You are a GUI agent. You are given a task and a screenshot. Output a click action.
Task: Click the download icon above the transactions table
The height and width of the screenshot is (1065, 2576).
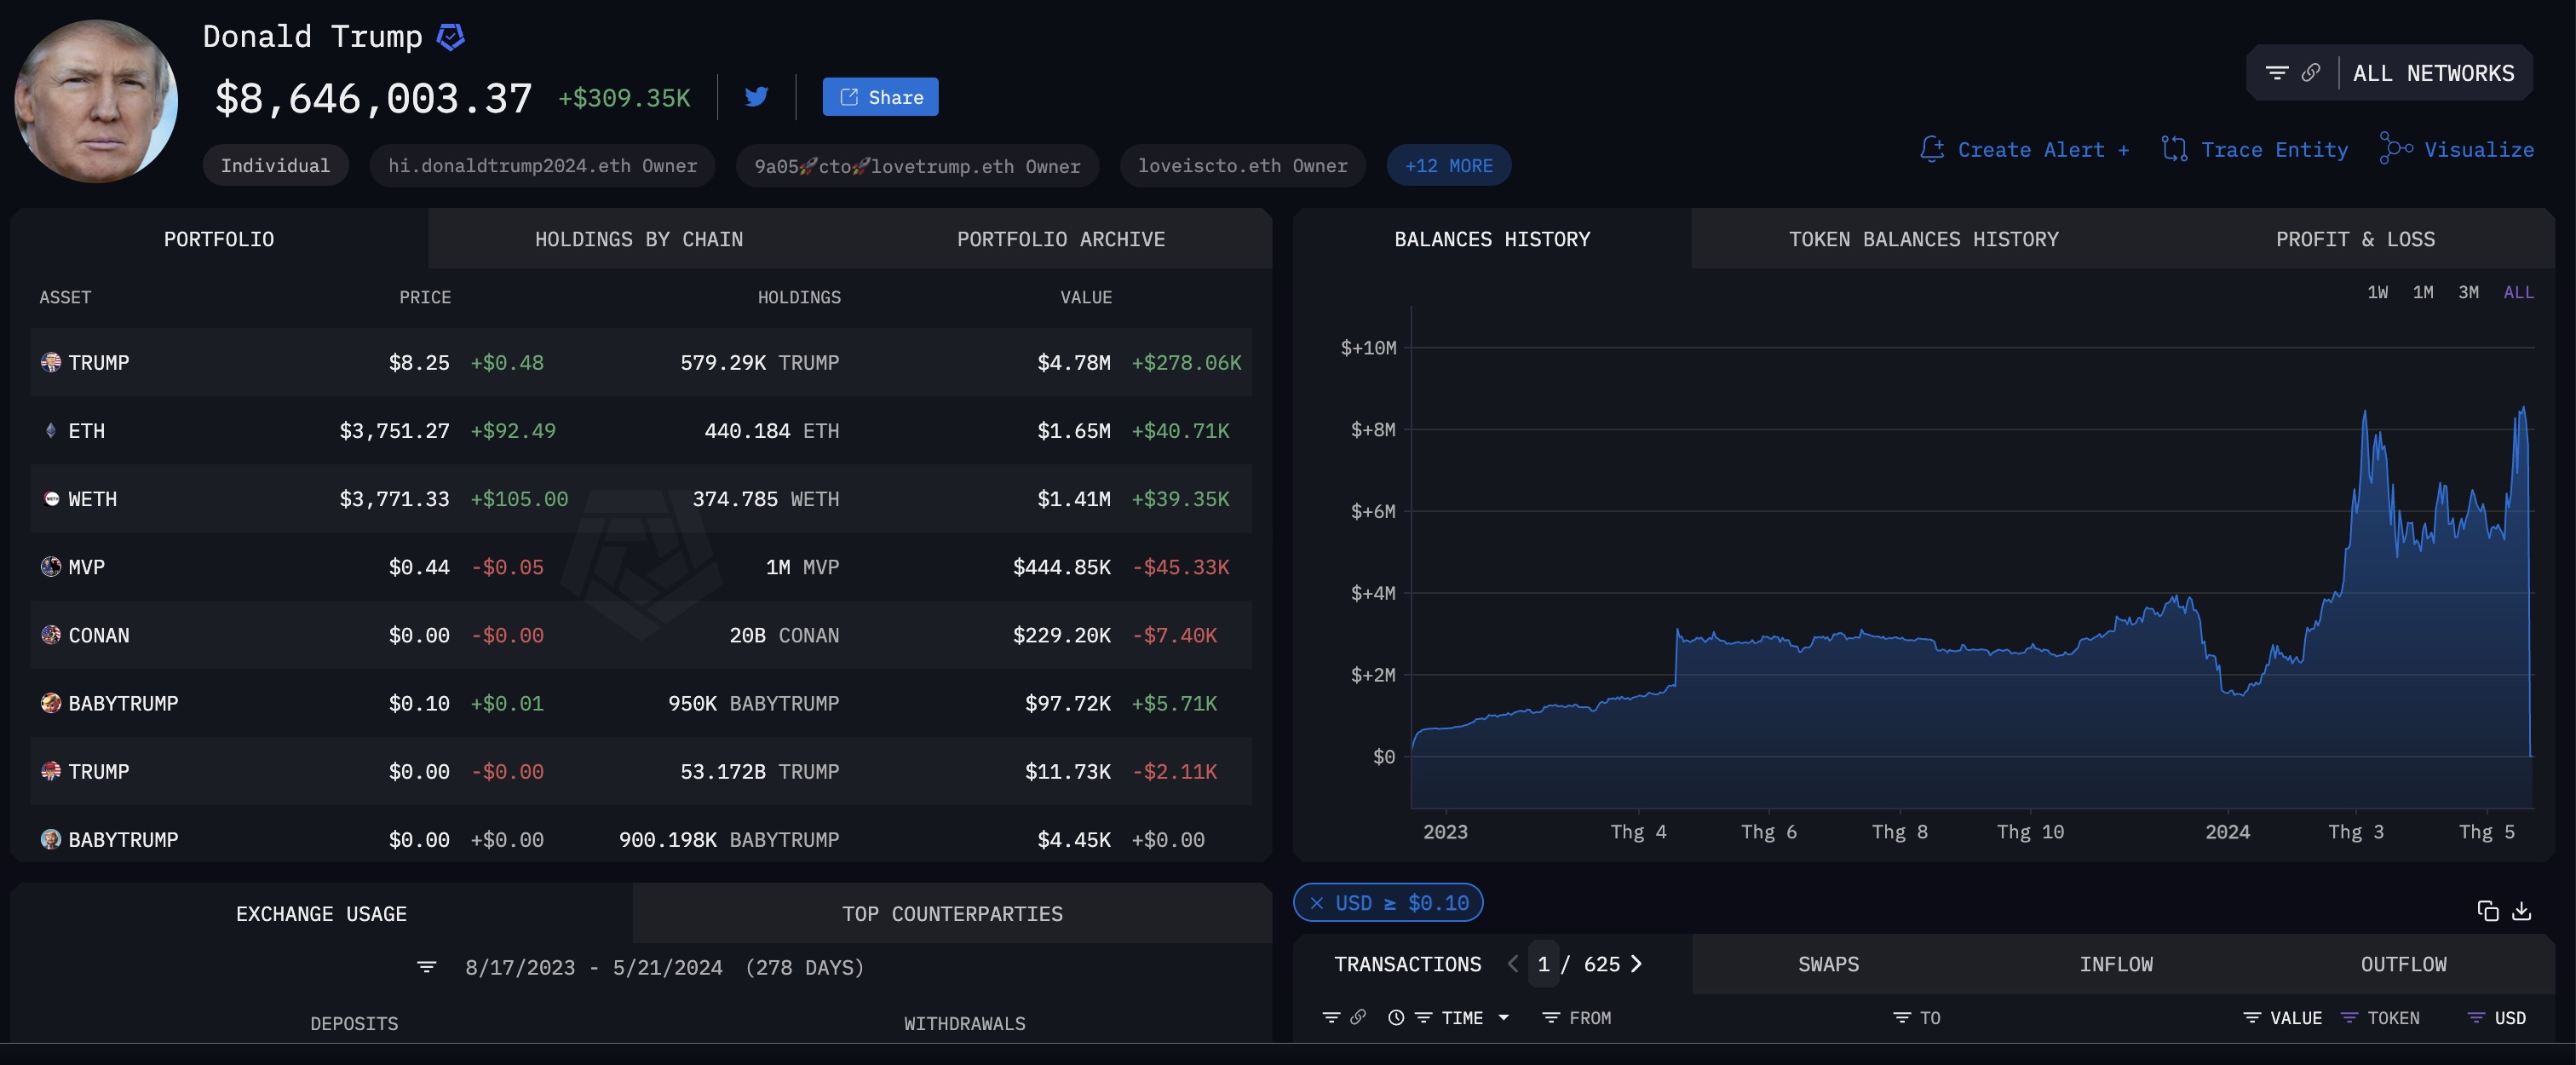(x=2522, y=910)
